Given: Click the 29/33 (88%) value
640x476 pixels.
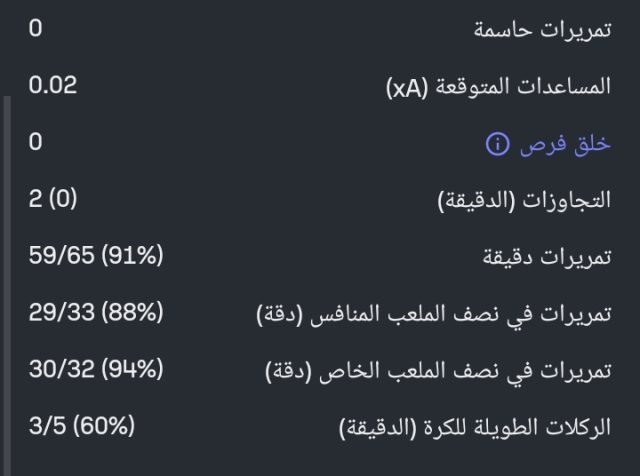Looking at the screenshot, I should point(95,314).
